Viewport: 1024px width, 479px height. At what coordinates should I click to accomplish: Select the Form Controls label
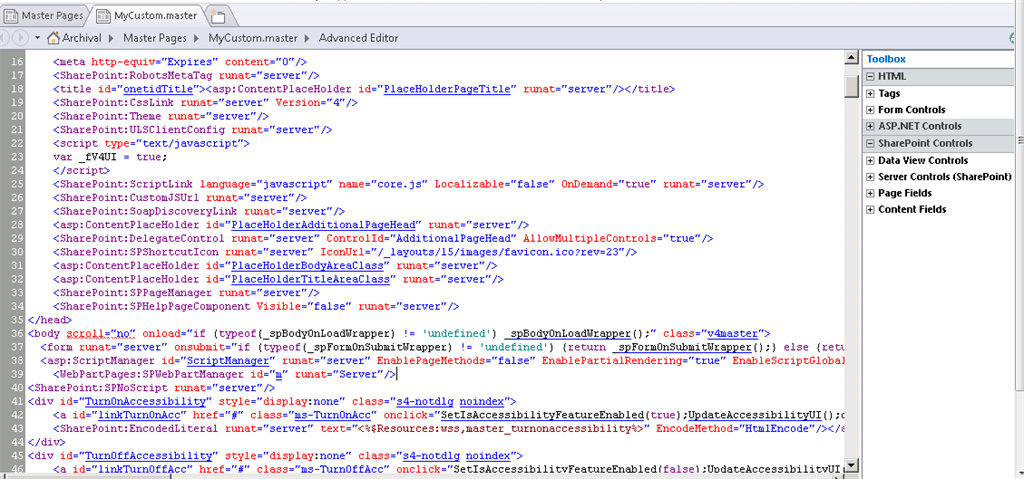tap(912, 110)
